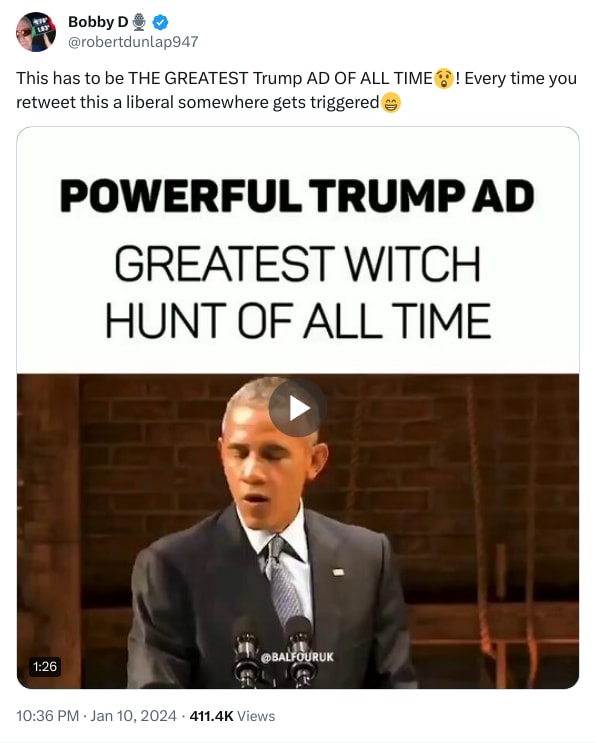Screen dimensions: 611x743
Task: Click the astonished face emoji in tweet
Action: (444, 78)
